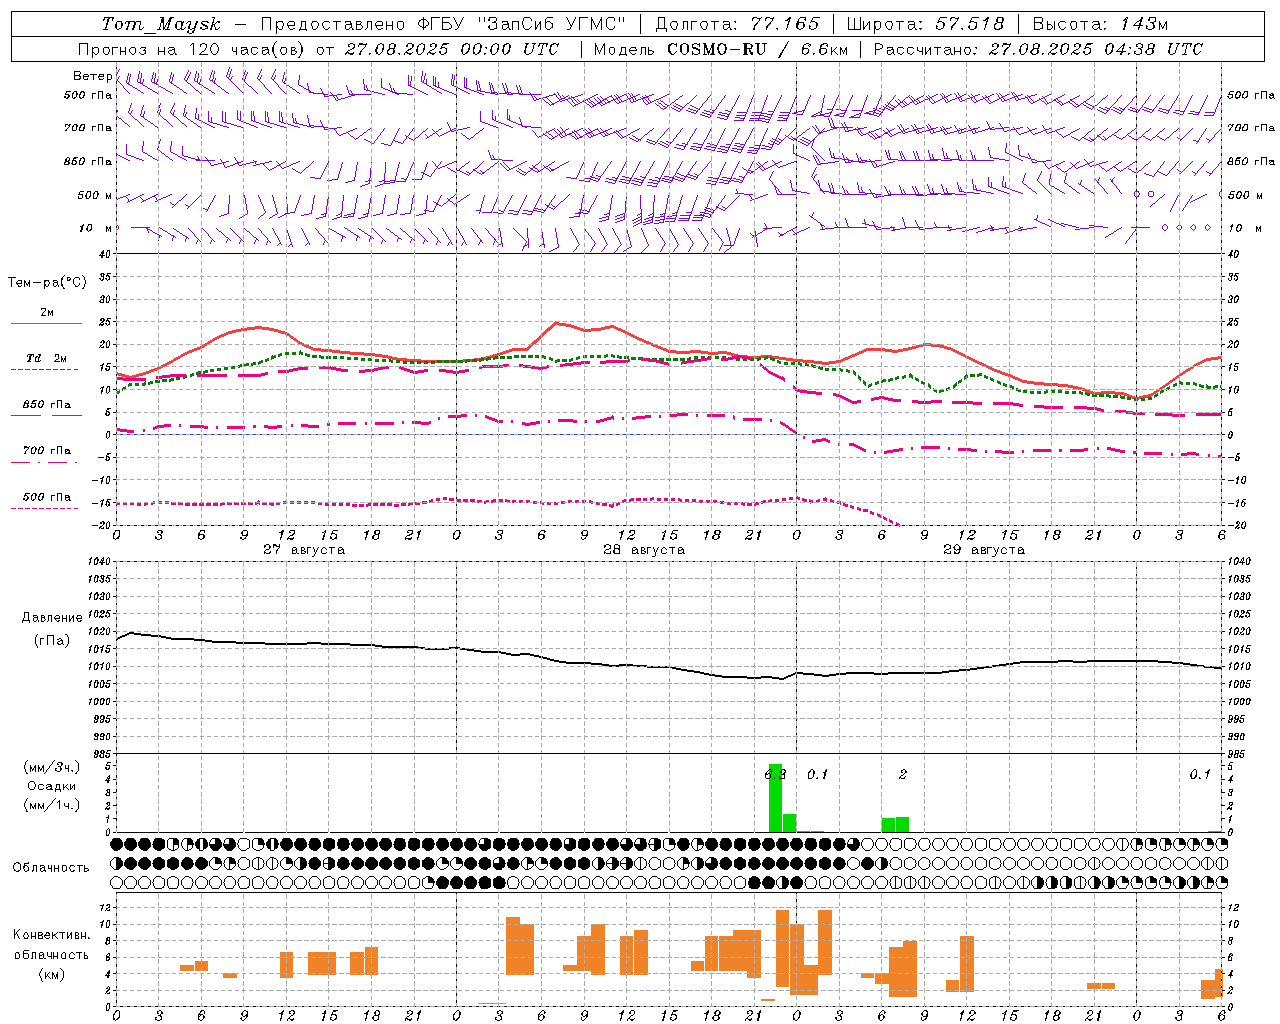Click the '29 августа' date label
The width and height of the screenshot is (1280, 1024).
point(984,550)
